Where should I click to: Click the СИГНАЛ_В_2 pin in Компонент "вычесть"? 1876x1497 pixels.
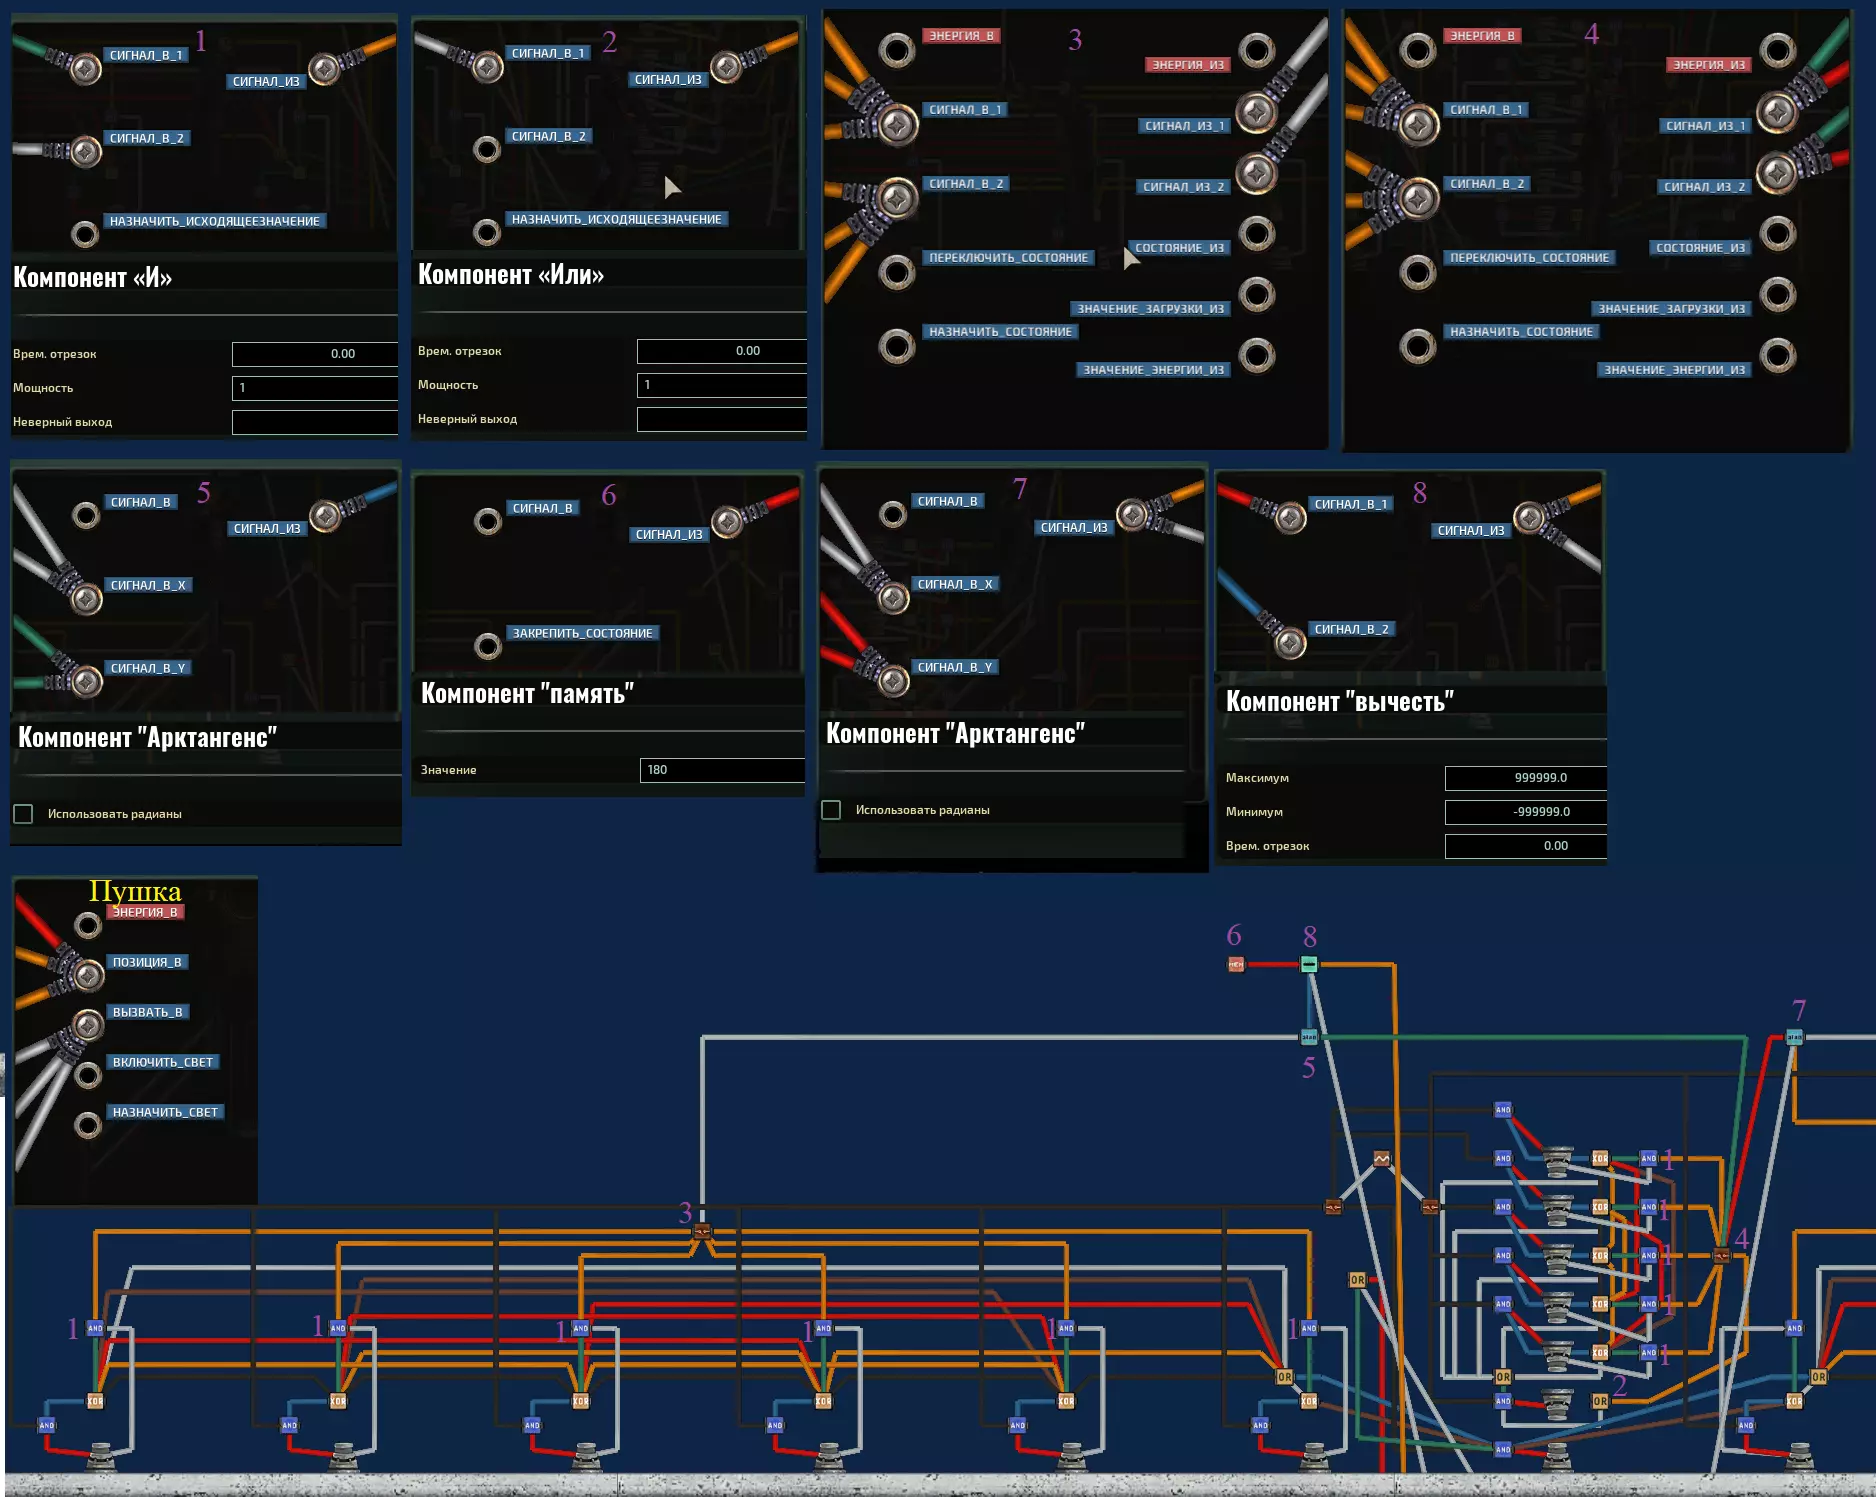1290,642
